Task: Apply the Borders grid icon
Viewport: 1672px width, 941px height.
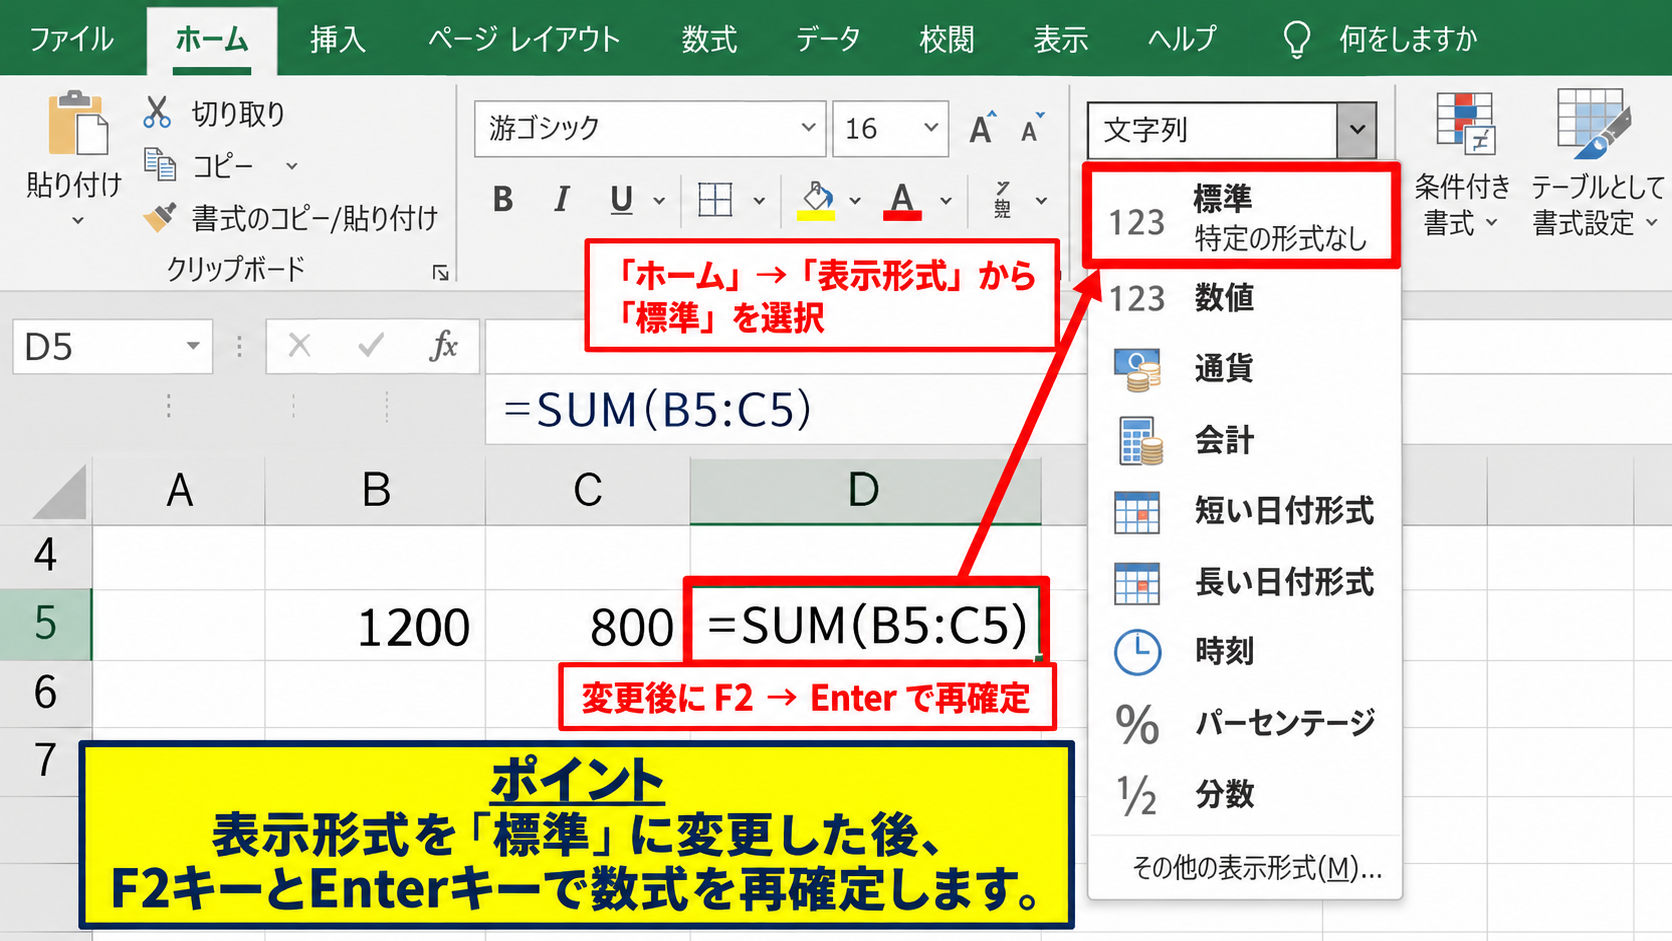Action: [x=715, y=200]
